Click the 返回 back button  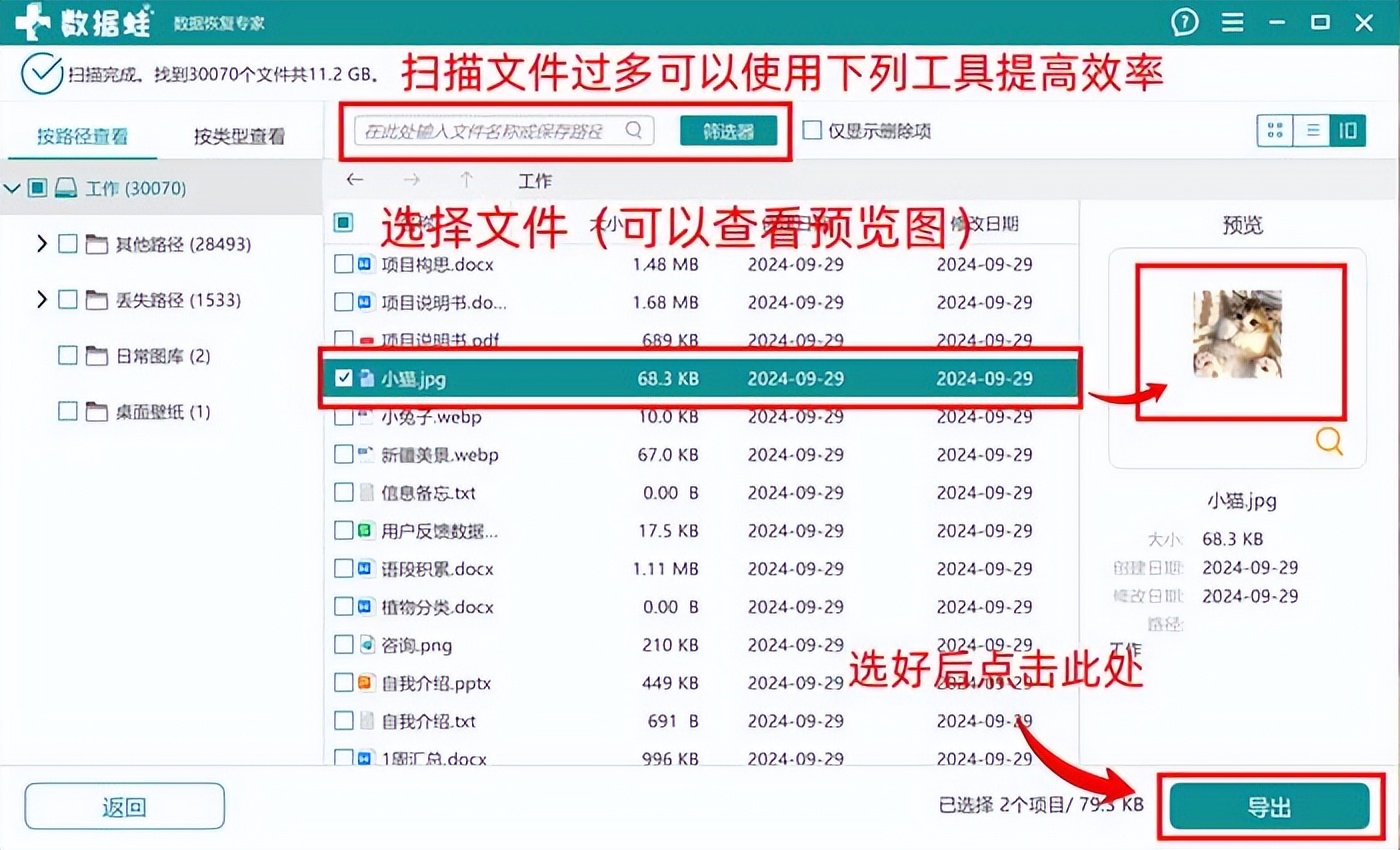pos(124,807)
